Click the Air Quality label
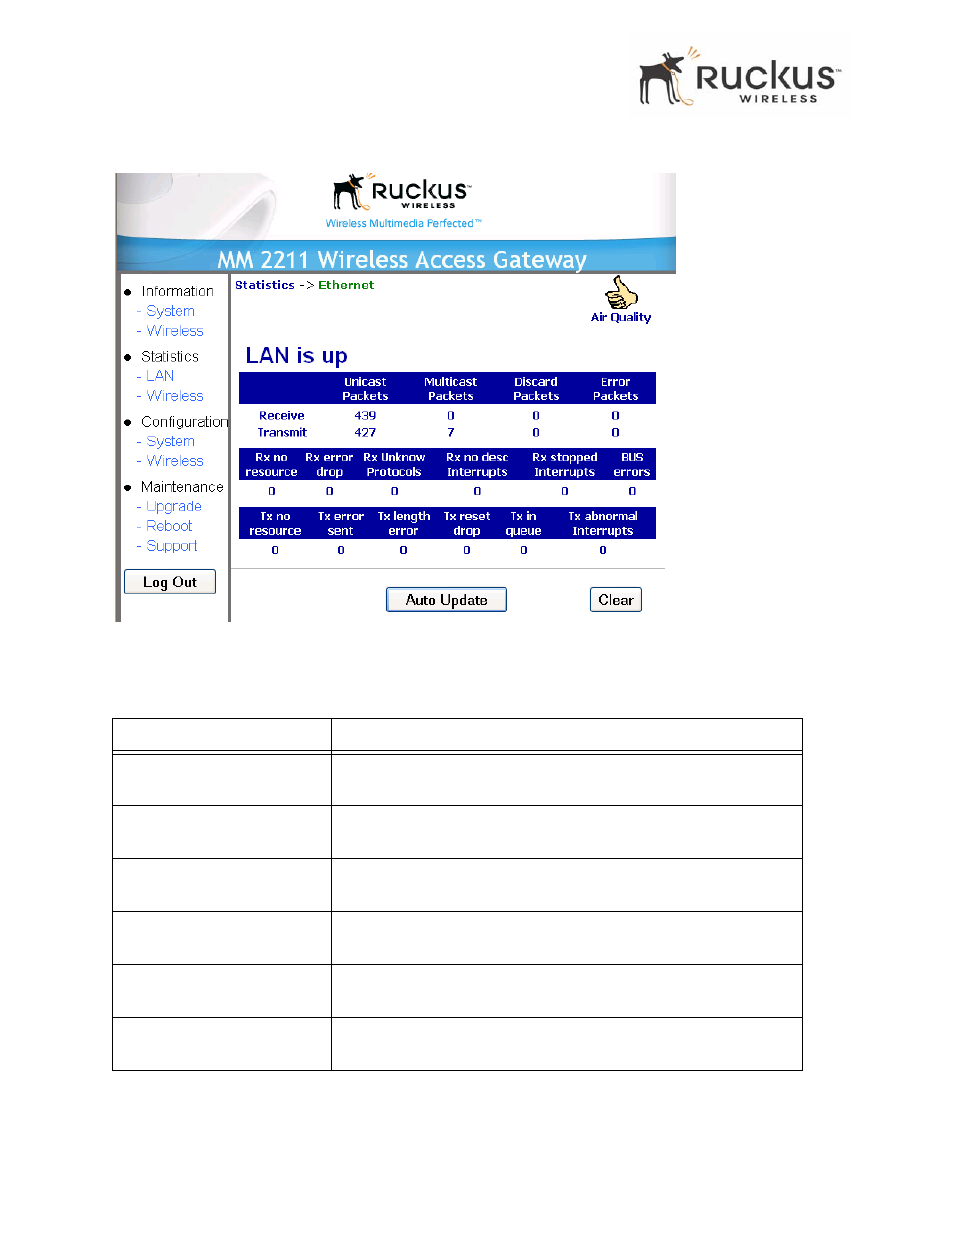This screenshot has width=954, height=1235. 621,317
